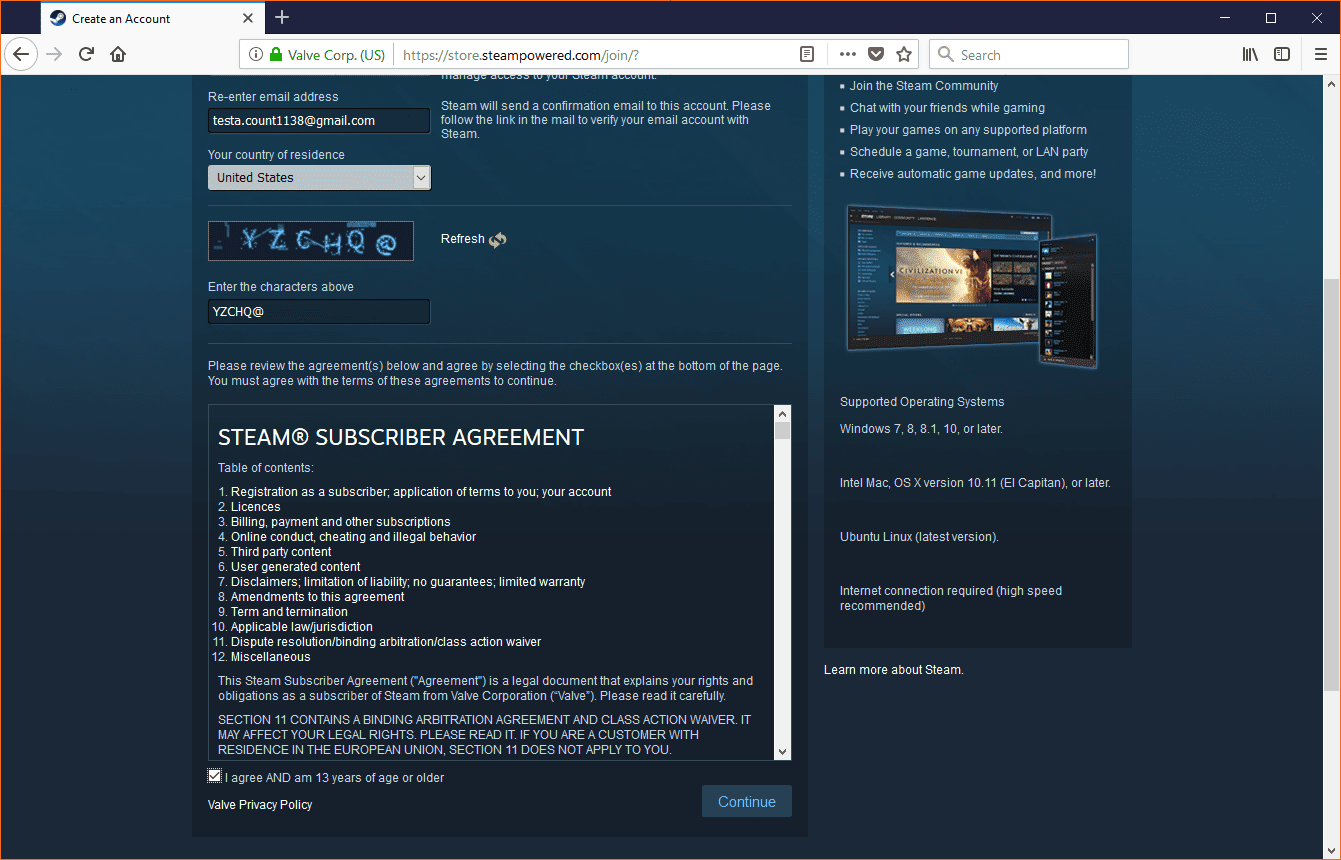Screen dimensions: 1341x860
Task: Click the captcha refresh arrows icon
Action: coord(498,240)
